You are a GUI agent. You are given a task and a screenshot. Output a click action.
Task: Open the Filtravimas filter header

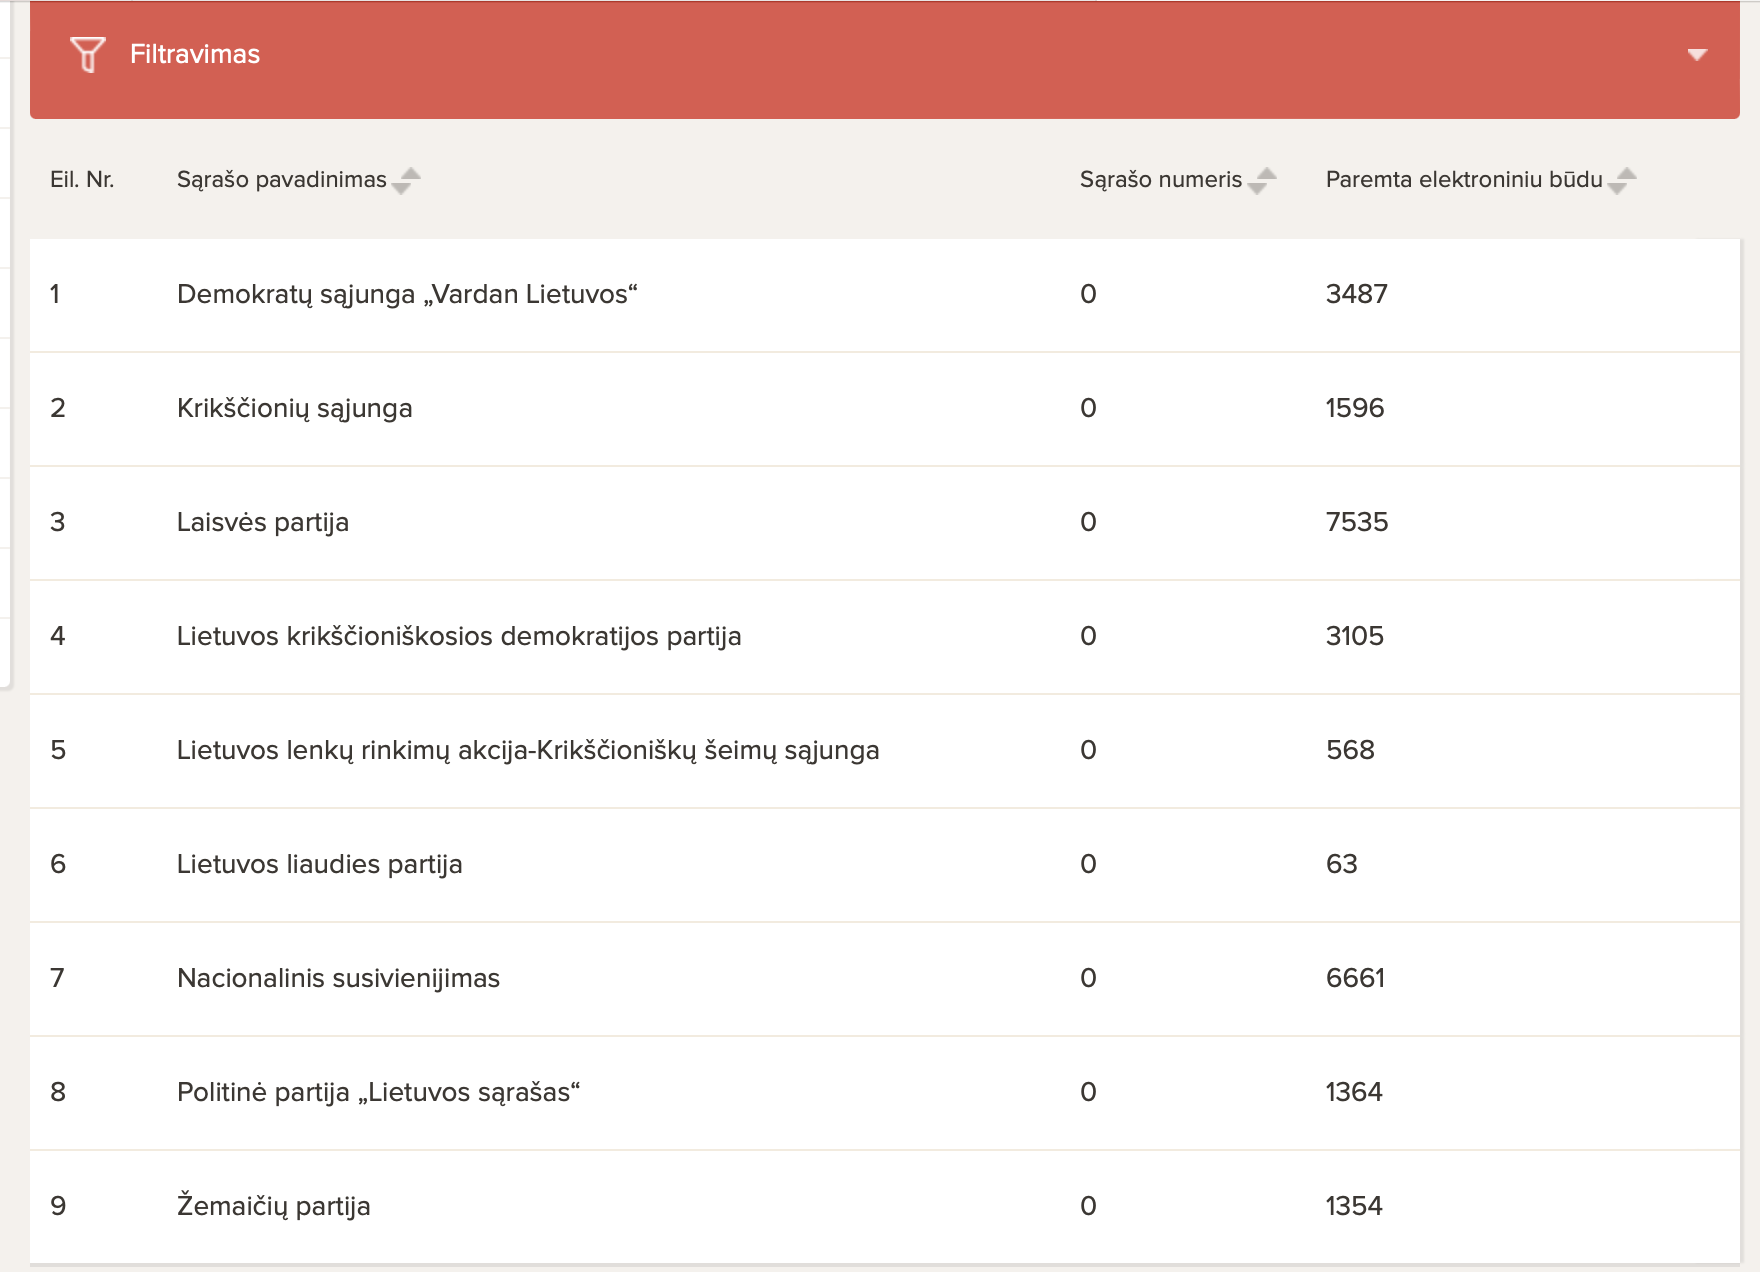885,59
